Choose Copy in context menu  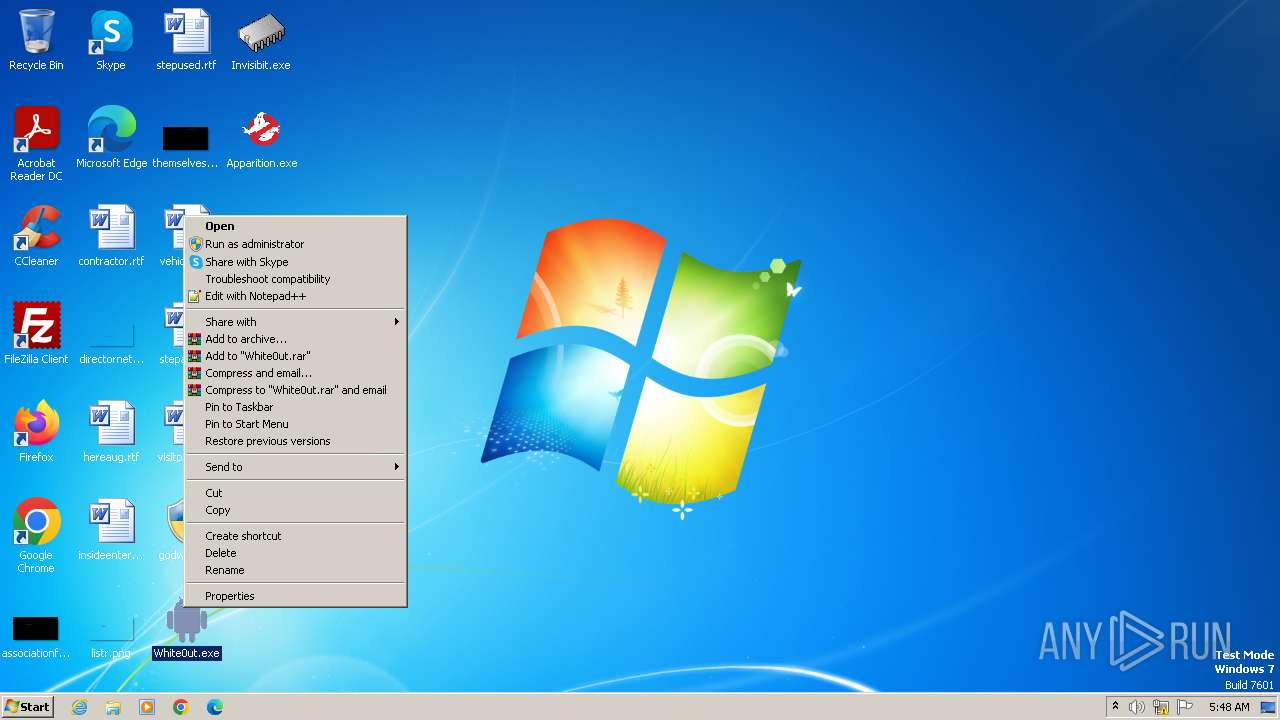coord(296,510)
